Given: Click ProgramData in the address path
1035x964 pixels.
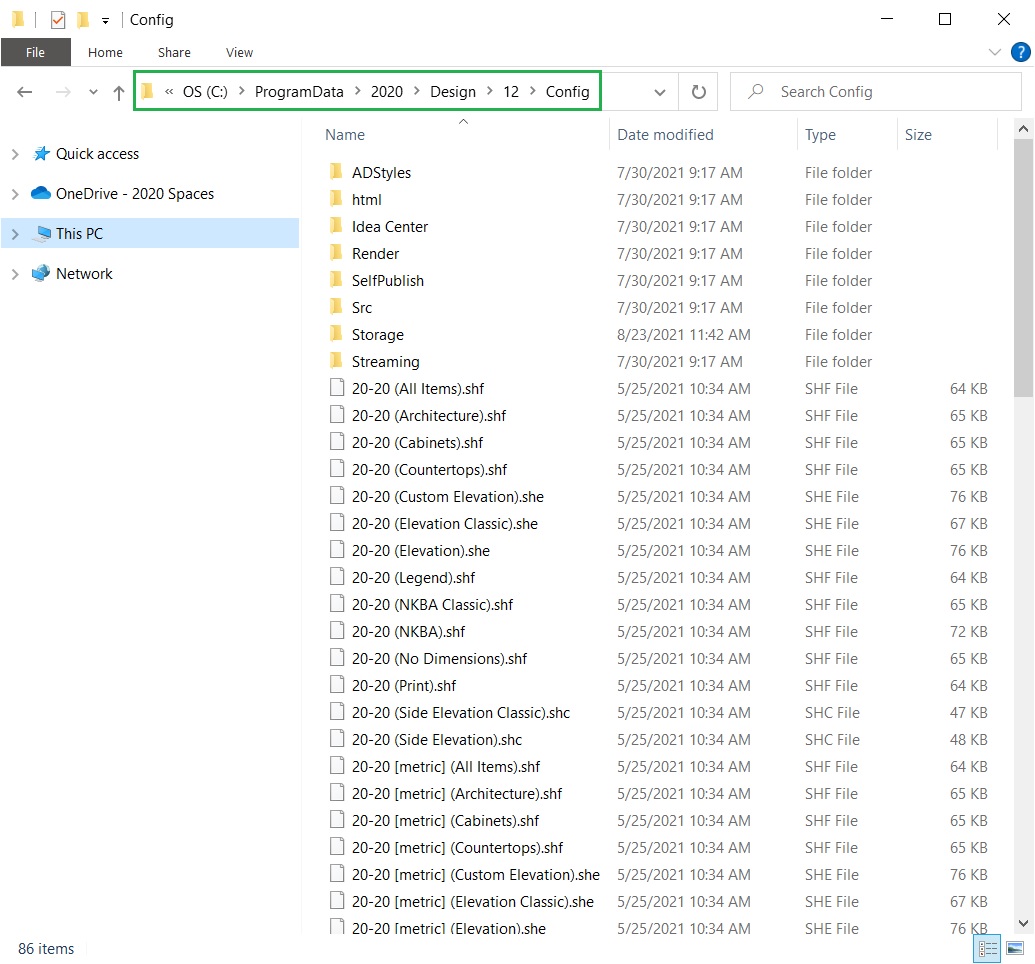Looking at the screenshot, I should point(299,92).
